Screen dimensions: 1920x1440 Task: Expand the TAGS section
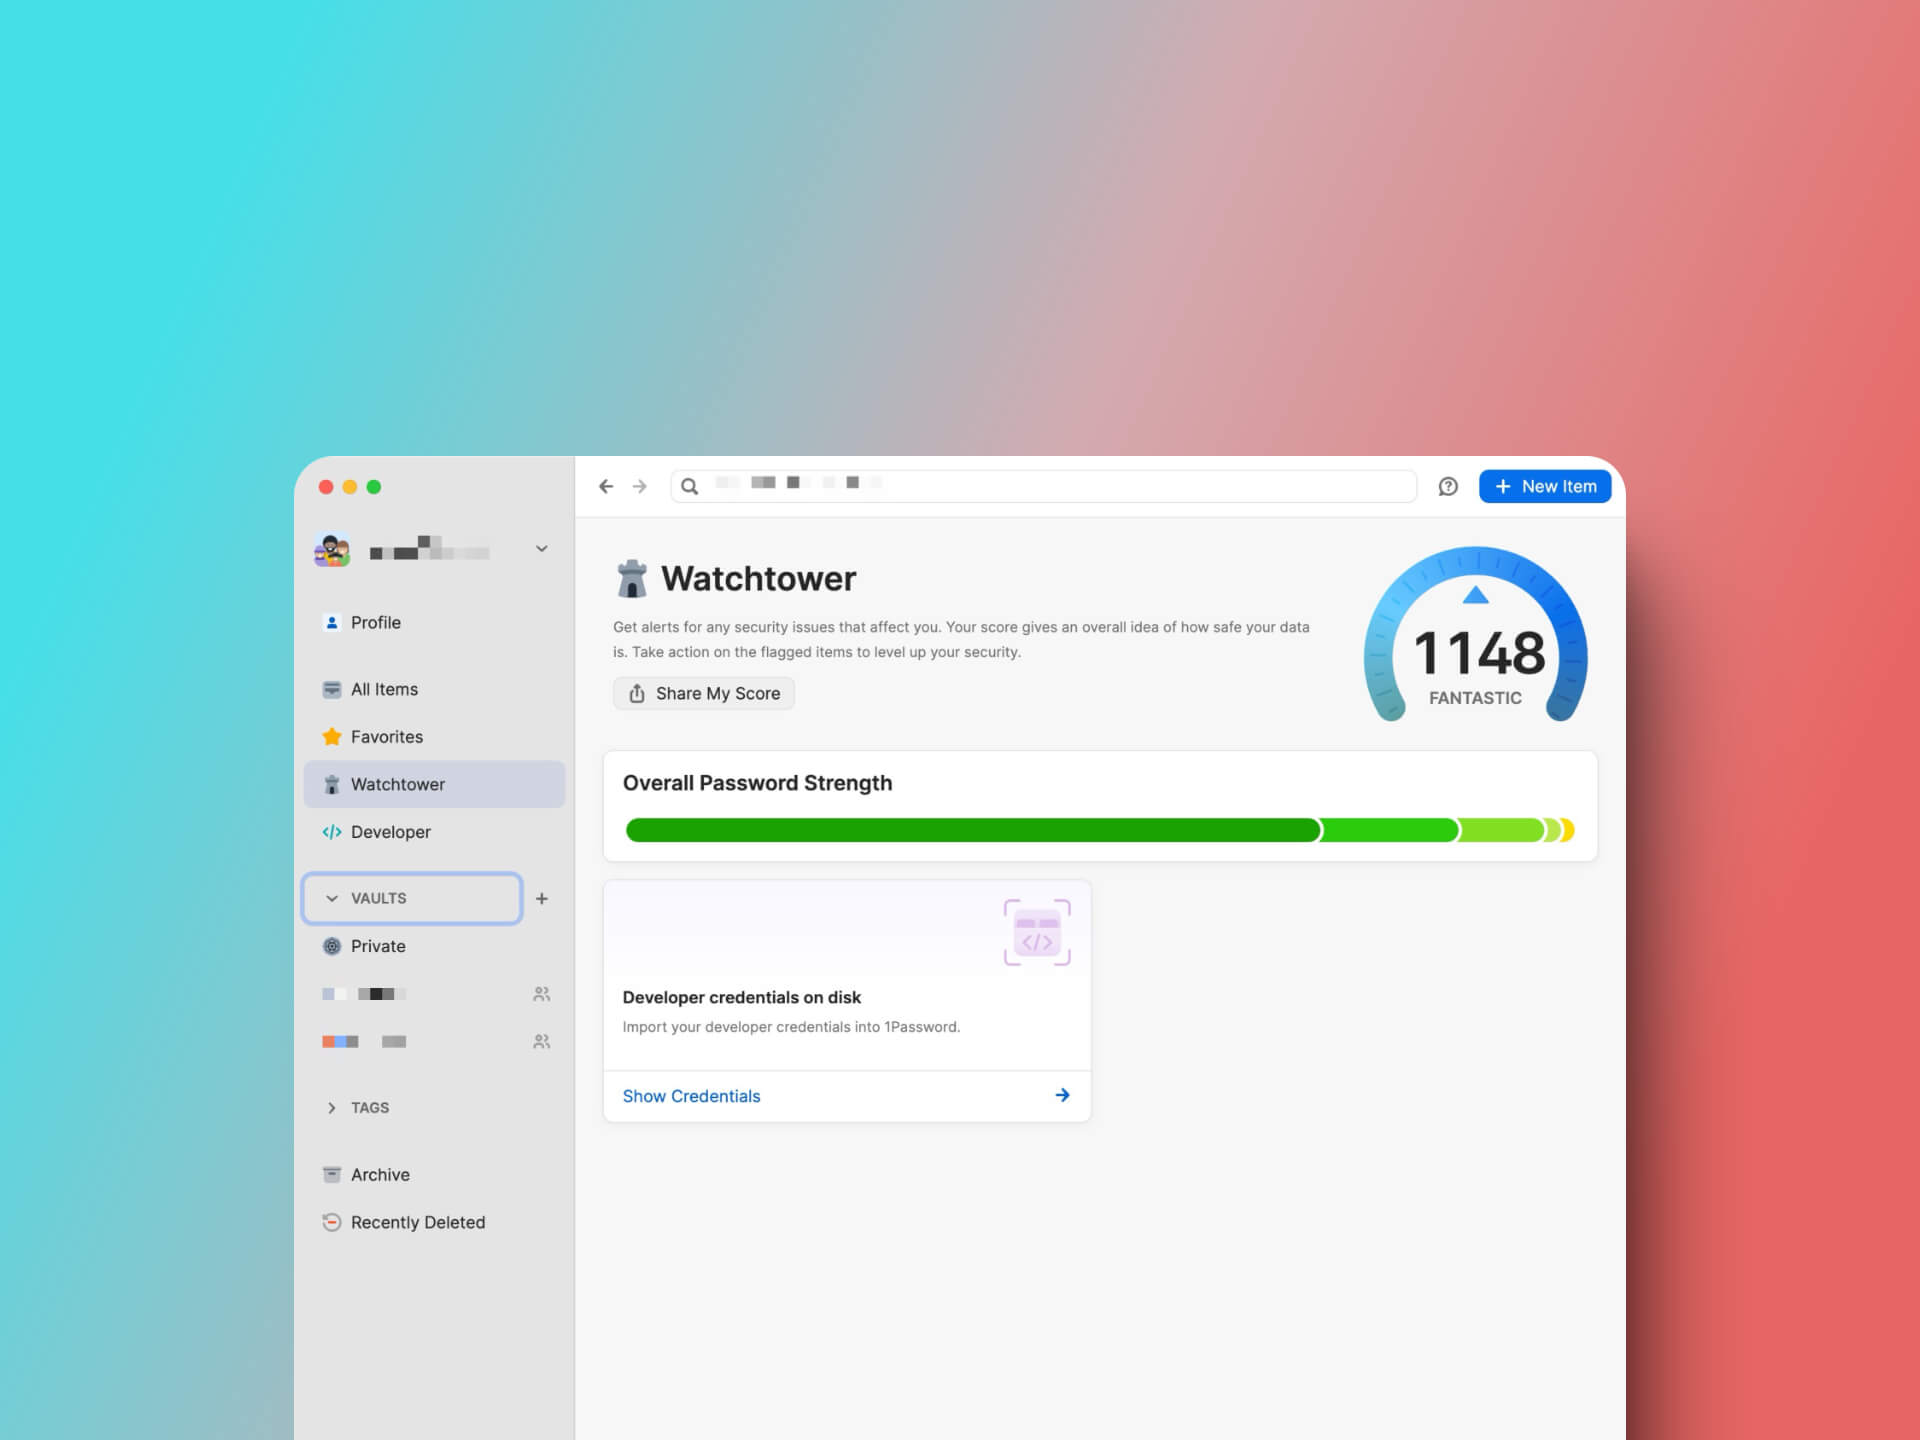click(x=334, y=1106)
